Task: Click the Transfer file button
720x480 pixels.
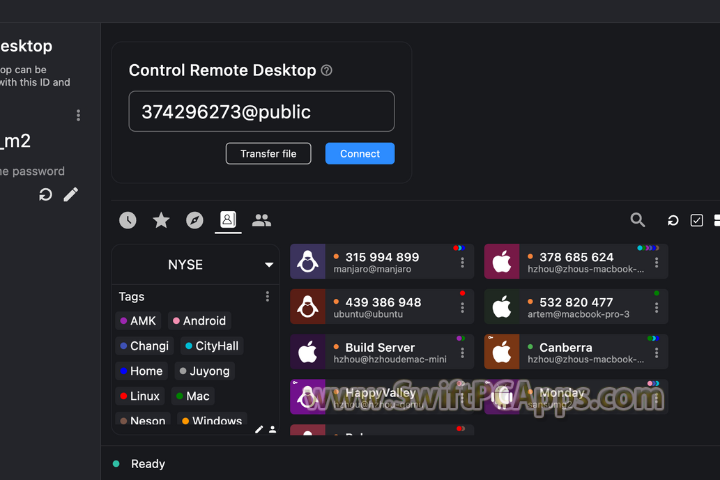Action: (x=268, y=153)
